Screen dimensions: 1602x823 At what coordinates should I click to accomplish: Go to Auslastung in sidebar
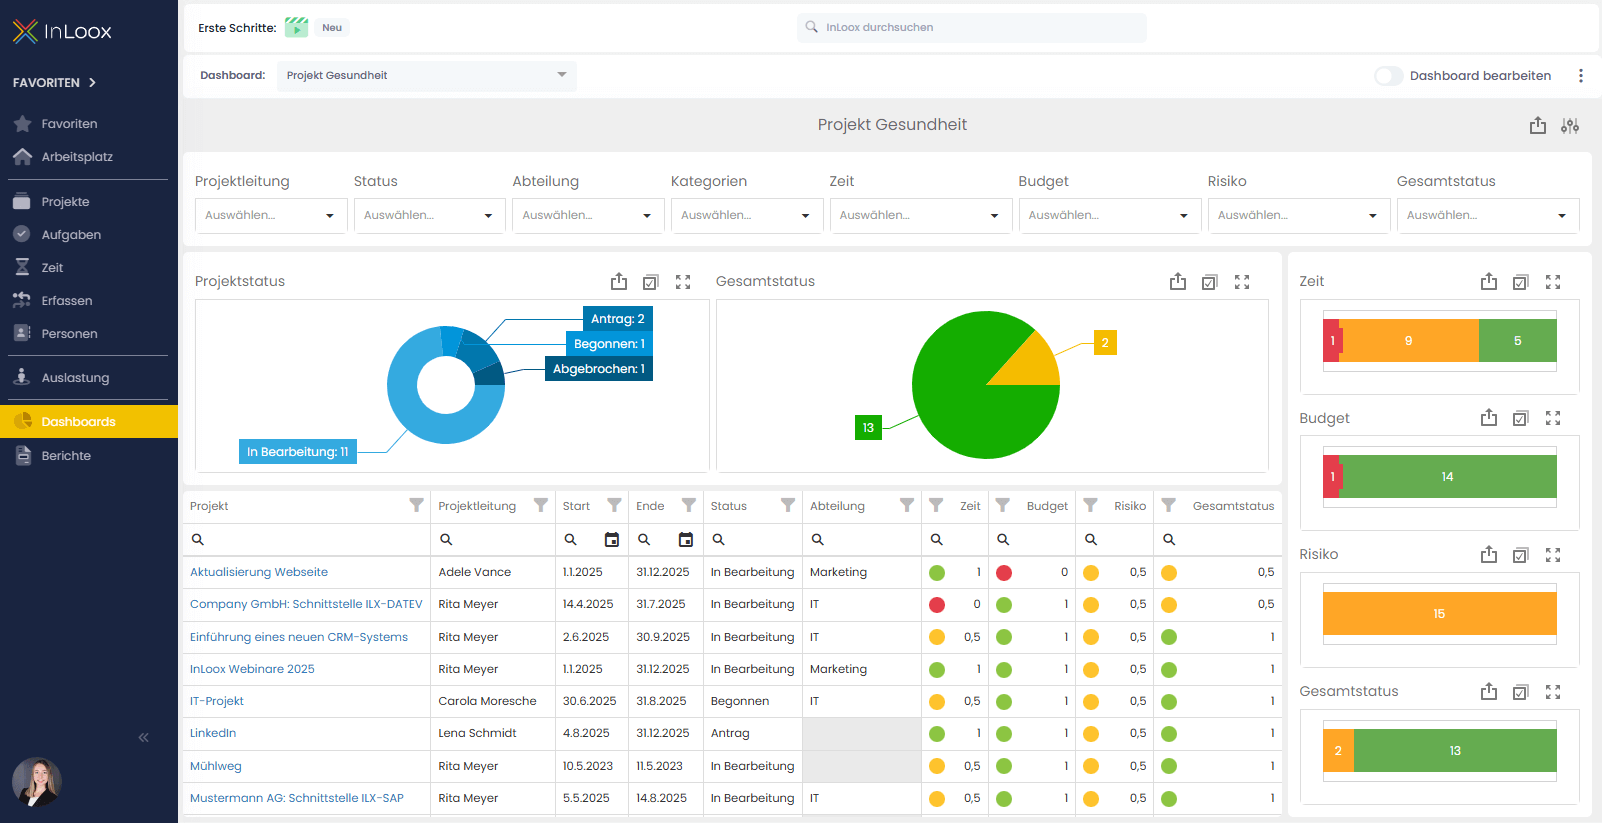tap(75, 378)
